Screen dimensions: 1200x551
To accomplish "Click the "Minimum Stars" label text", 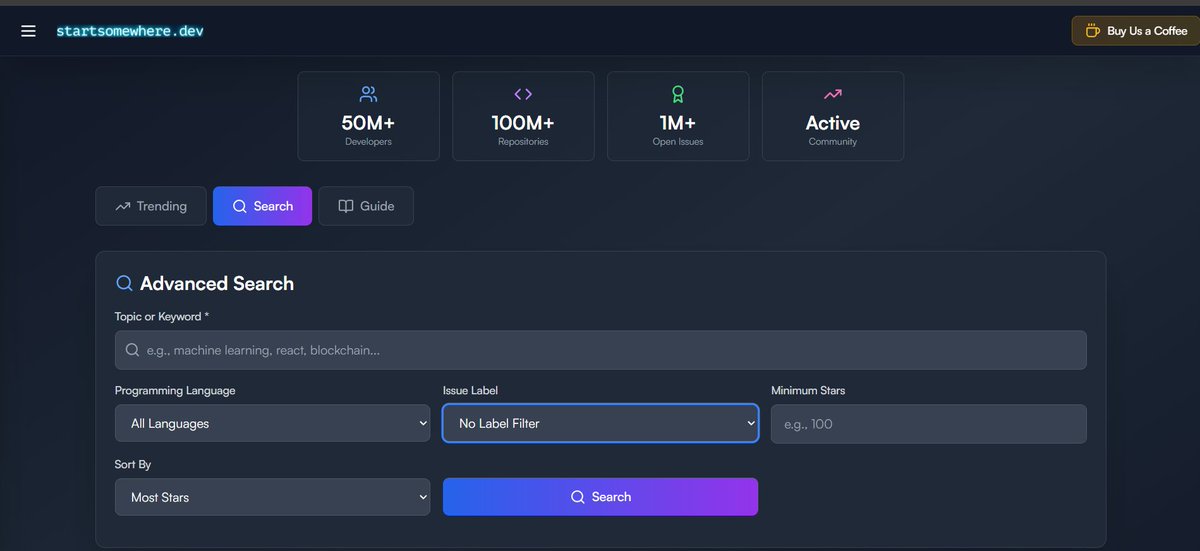I will pyautogui.click(x=808, y=390).
